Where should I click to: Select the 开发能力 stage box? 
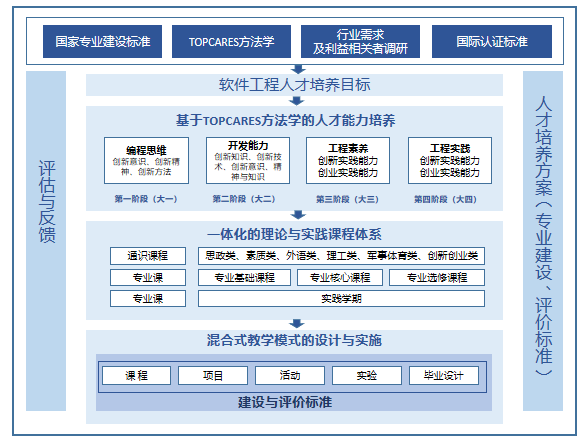(248, 160)
